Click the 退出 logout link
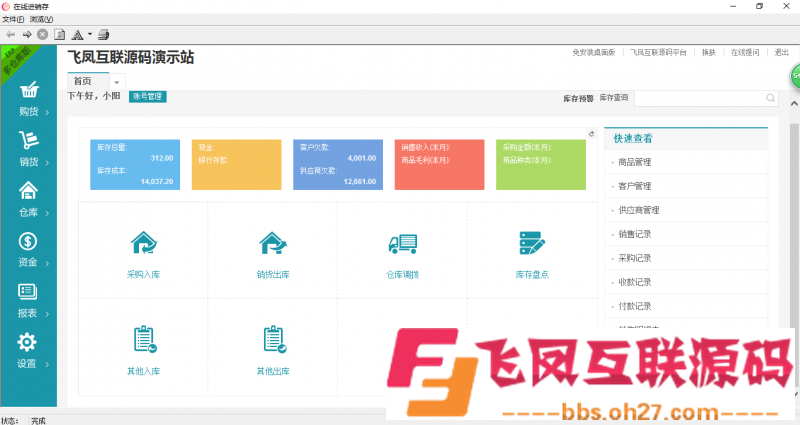This screenshot has width=800, height=425. [782, 53]
